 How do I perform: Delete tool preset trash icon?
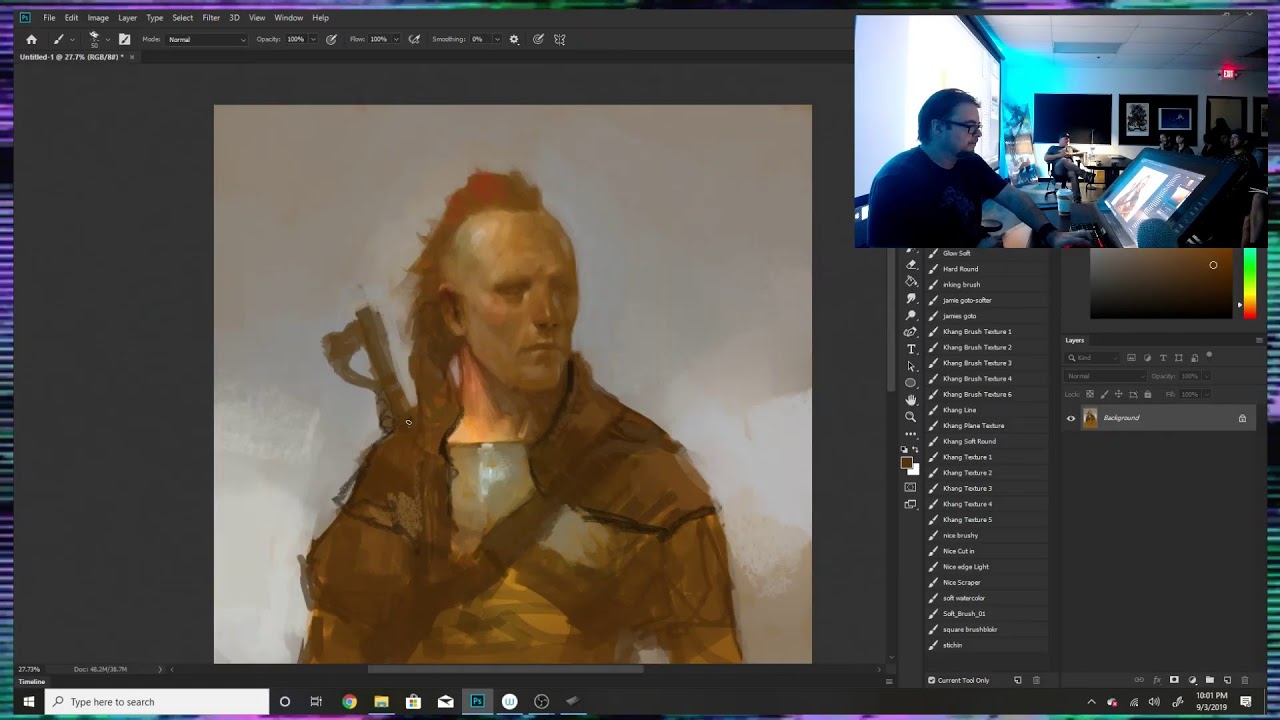click(x=1036, y=680)
